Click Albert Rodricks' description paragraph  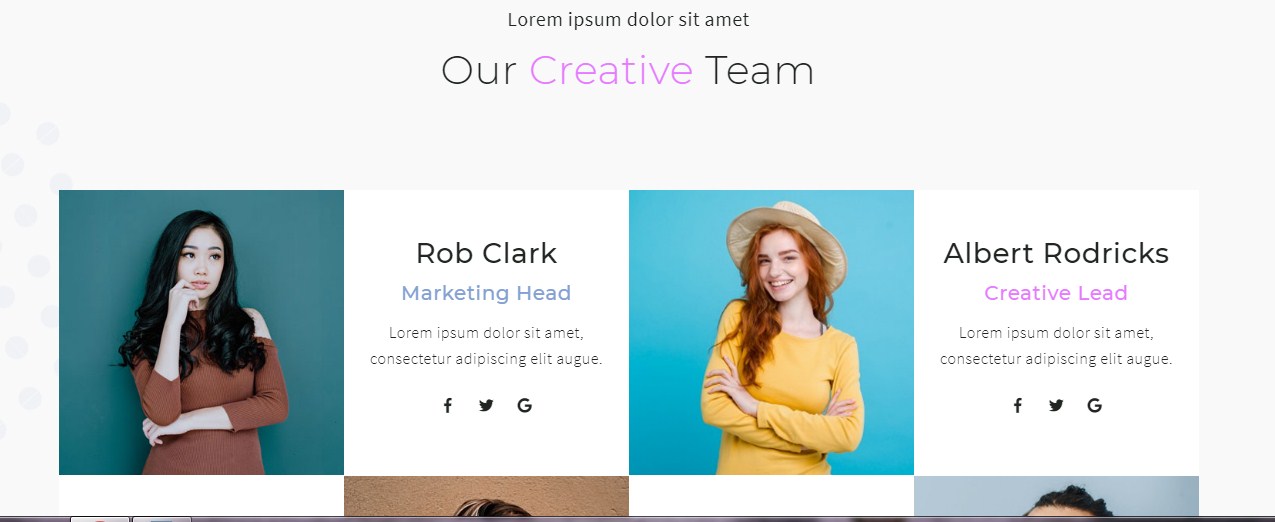[1056, 345]
